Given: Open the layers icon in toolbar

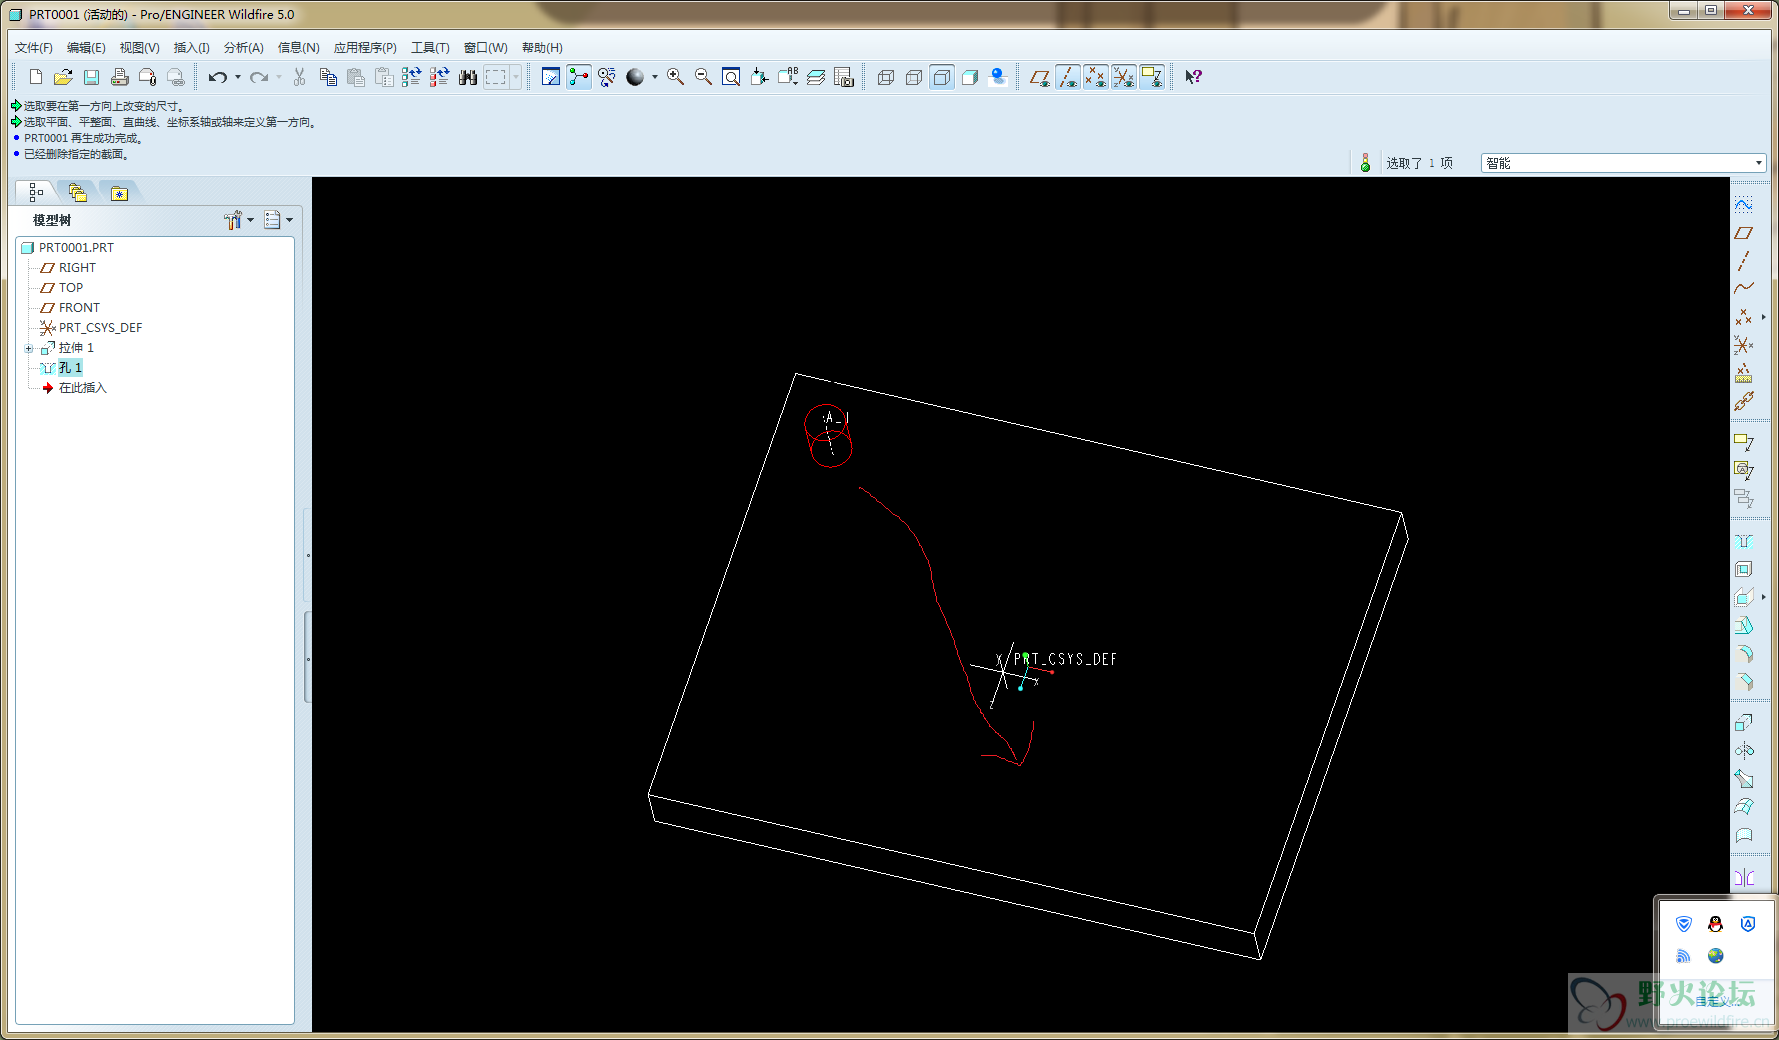Looking at the screenshot, I should pyautogui.click(x=816, y=77).
